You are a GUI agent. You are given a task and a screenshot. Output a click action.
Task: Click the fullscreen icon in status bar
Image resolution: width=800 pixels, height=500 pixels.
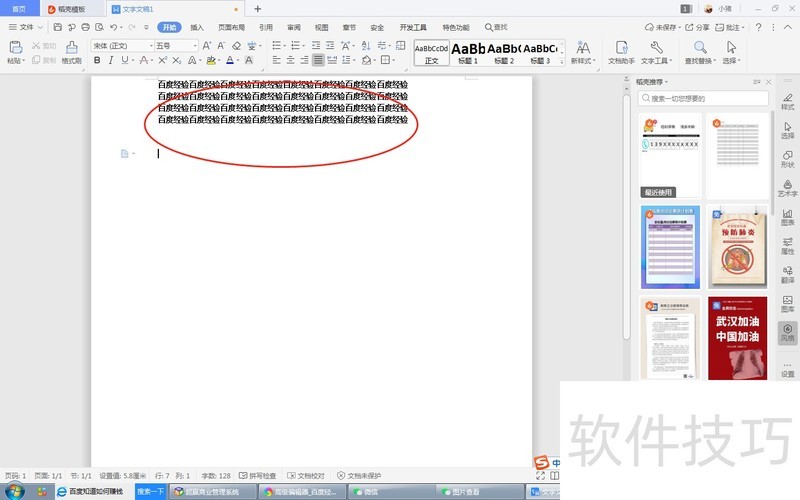tap(540, 476)
